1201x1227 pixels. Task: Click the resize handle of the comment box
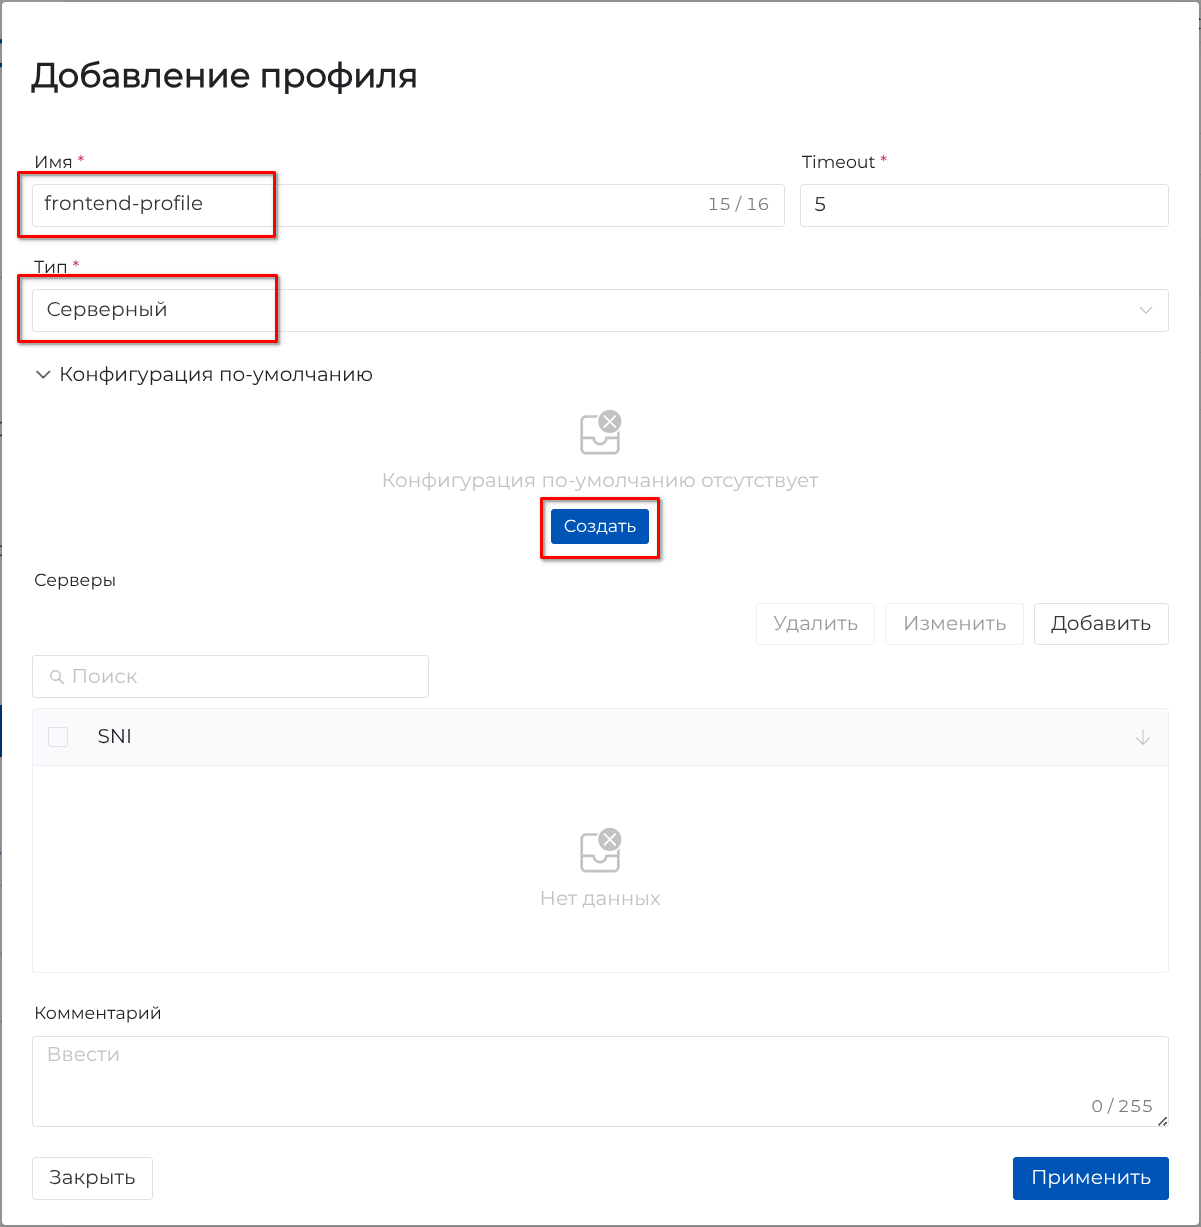click(x=1162, y=1121)
